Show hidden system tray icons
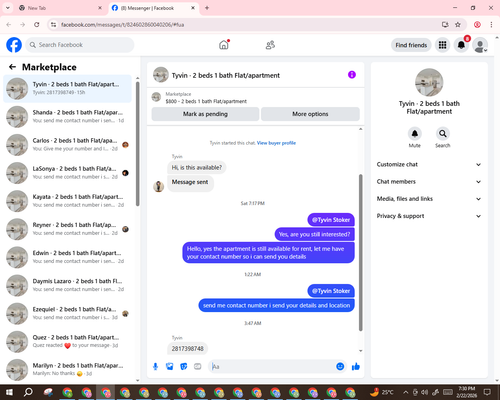The image size is (500, 400). 405,392
